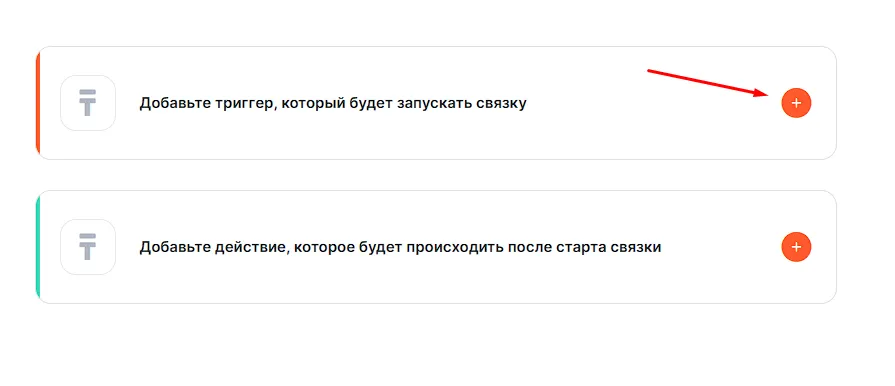Viewport: 895px width, 386px height.
Task: Tap the gray T-shaped icon beside 'Добавьте триггер'
Action: 88,103
